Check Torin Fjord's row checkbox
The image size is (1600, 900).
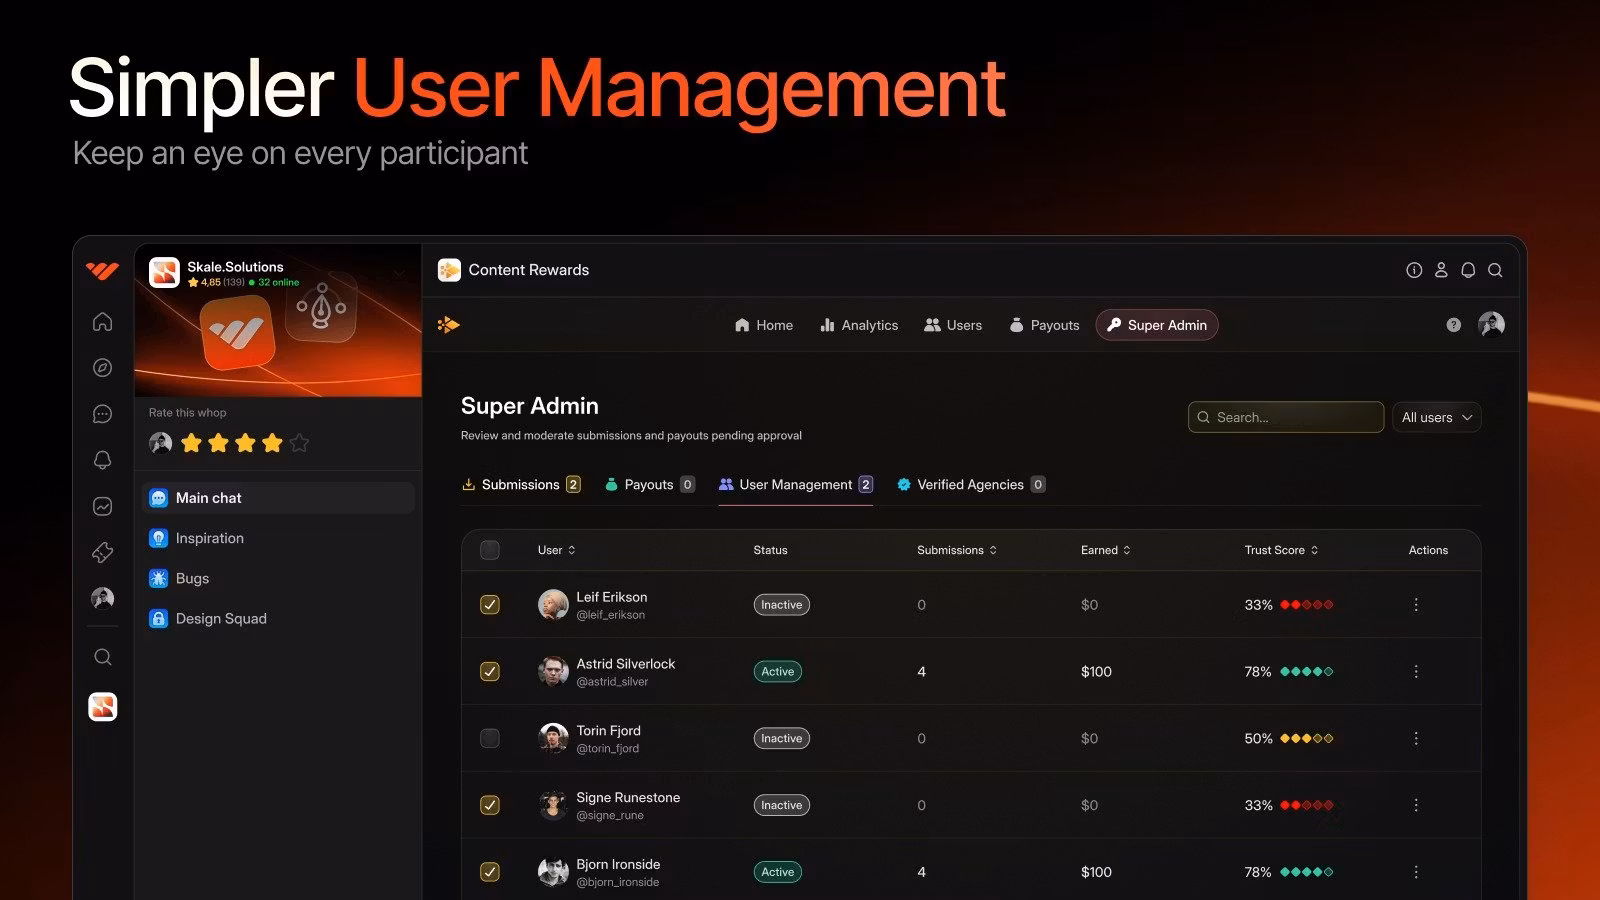click(x=490, y=738)
